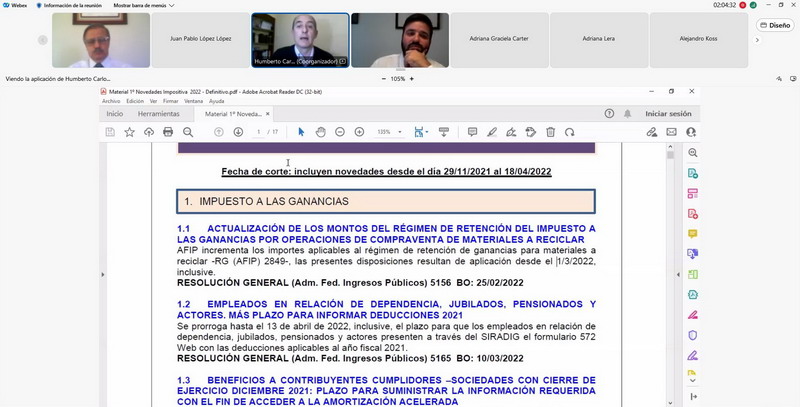Expand the left navigation pane arrow
The image size is (800, 407).
(x=103, y=274)
